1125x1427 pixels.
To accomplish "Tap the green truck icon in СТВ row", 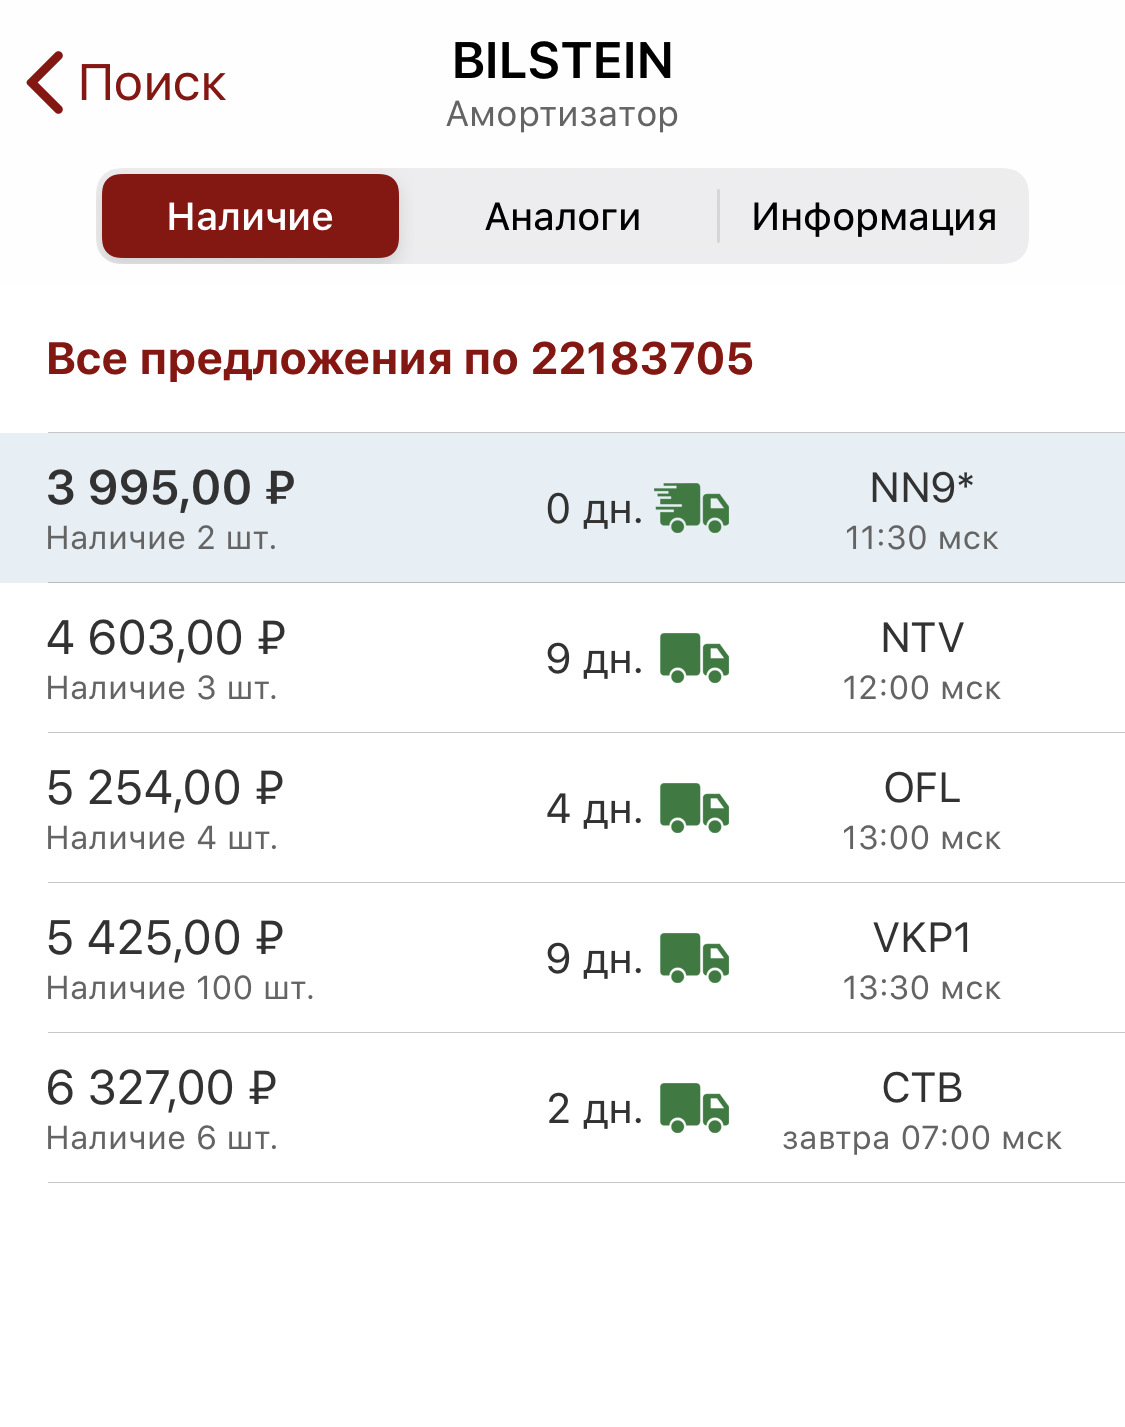I will (x=694, y=1108).
